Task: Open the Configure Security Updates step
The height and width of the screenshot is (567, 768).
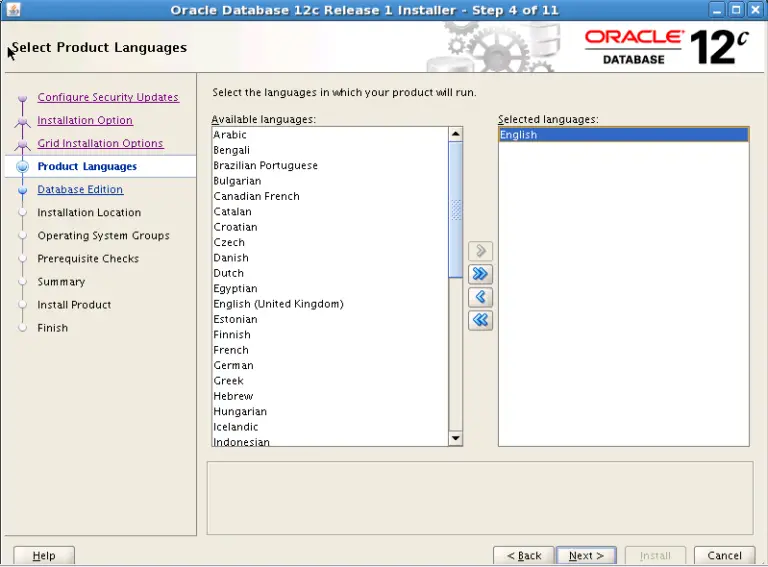Action: point(108,97)
